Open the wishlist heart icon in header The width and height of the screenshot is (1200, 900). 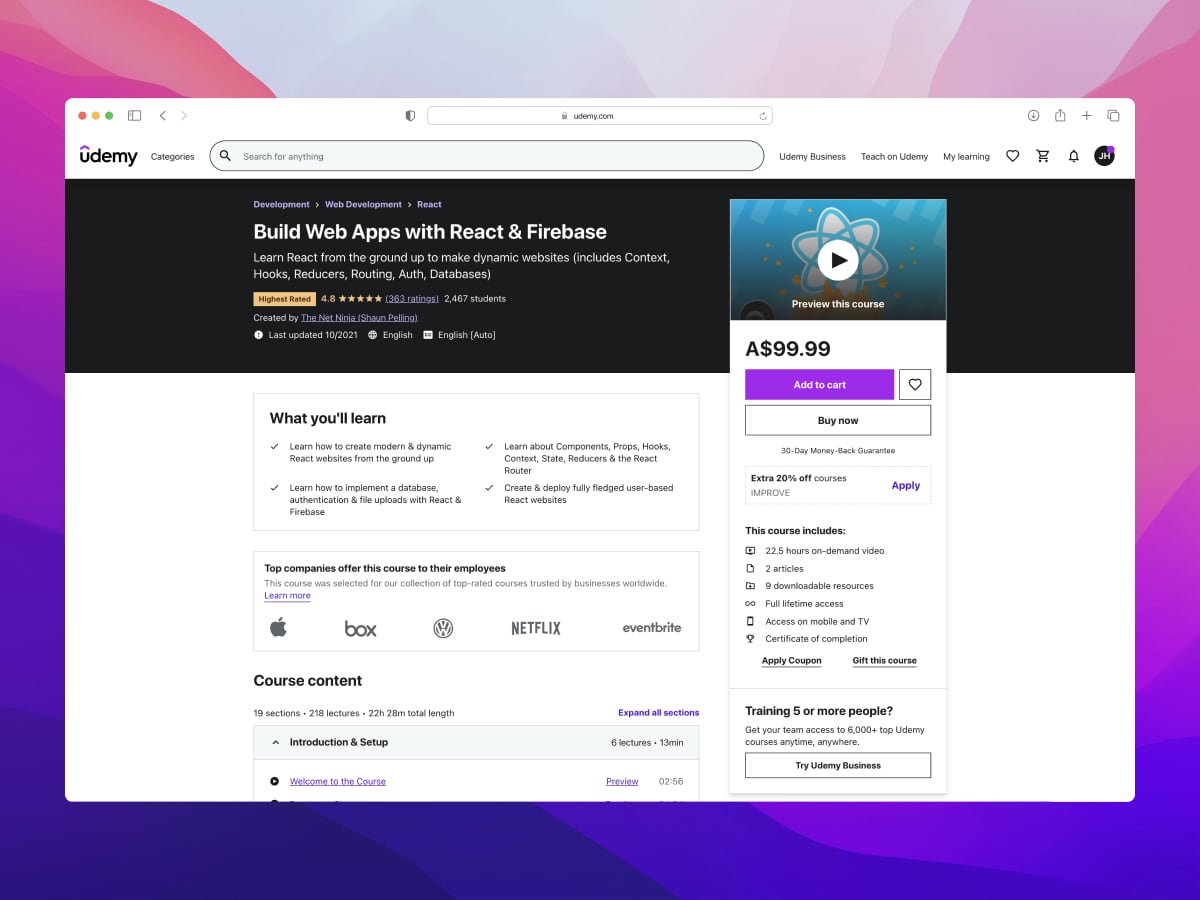tap(1013, 156)
